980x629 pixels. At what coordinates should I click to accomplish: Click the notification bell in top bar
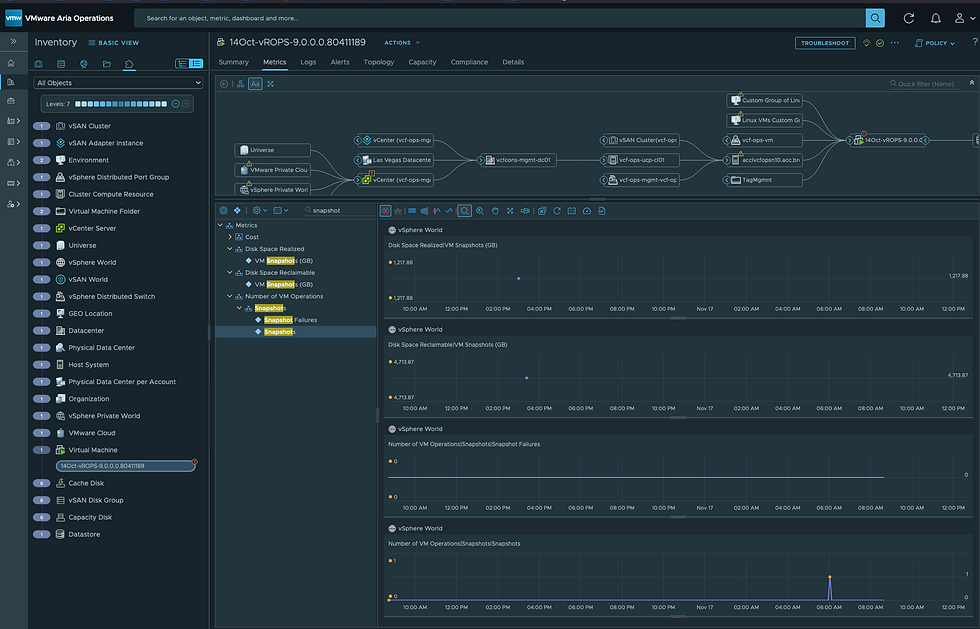tap(934, 17)
